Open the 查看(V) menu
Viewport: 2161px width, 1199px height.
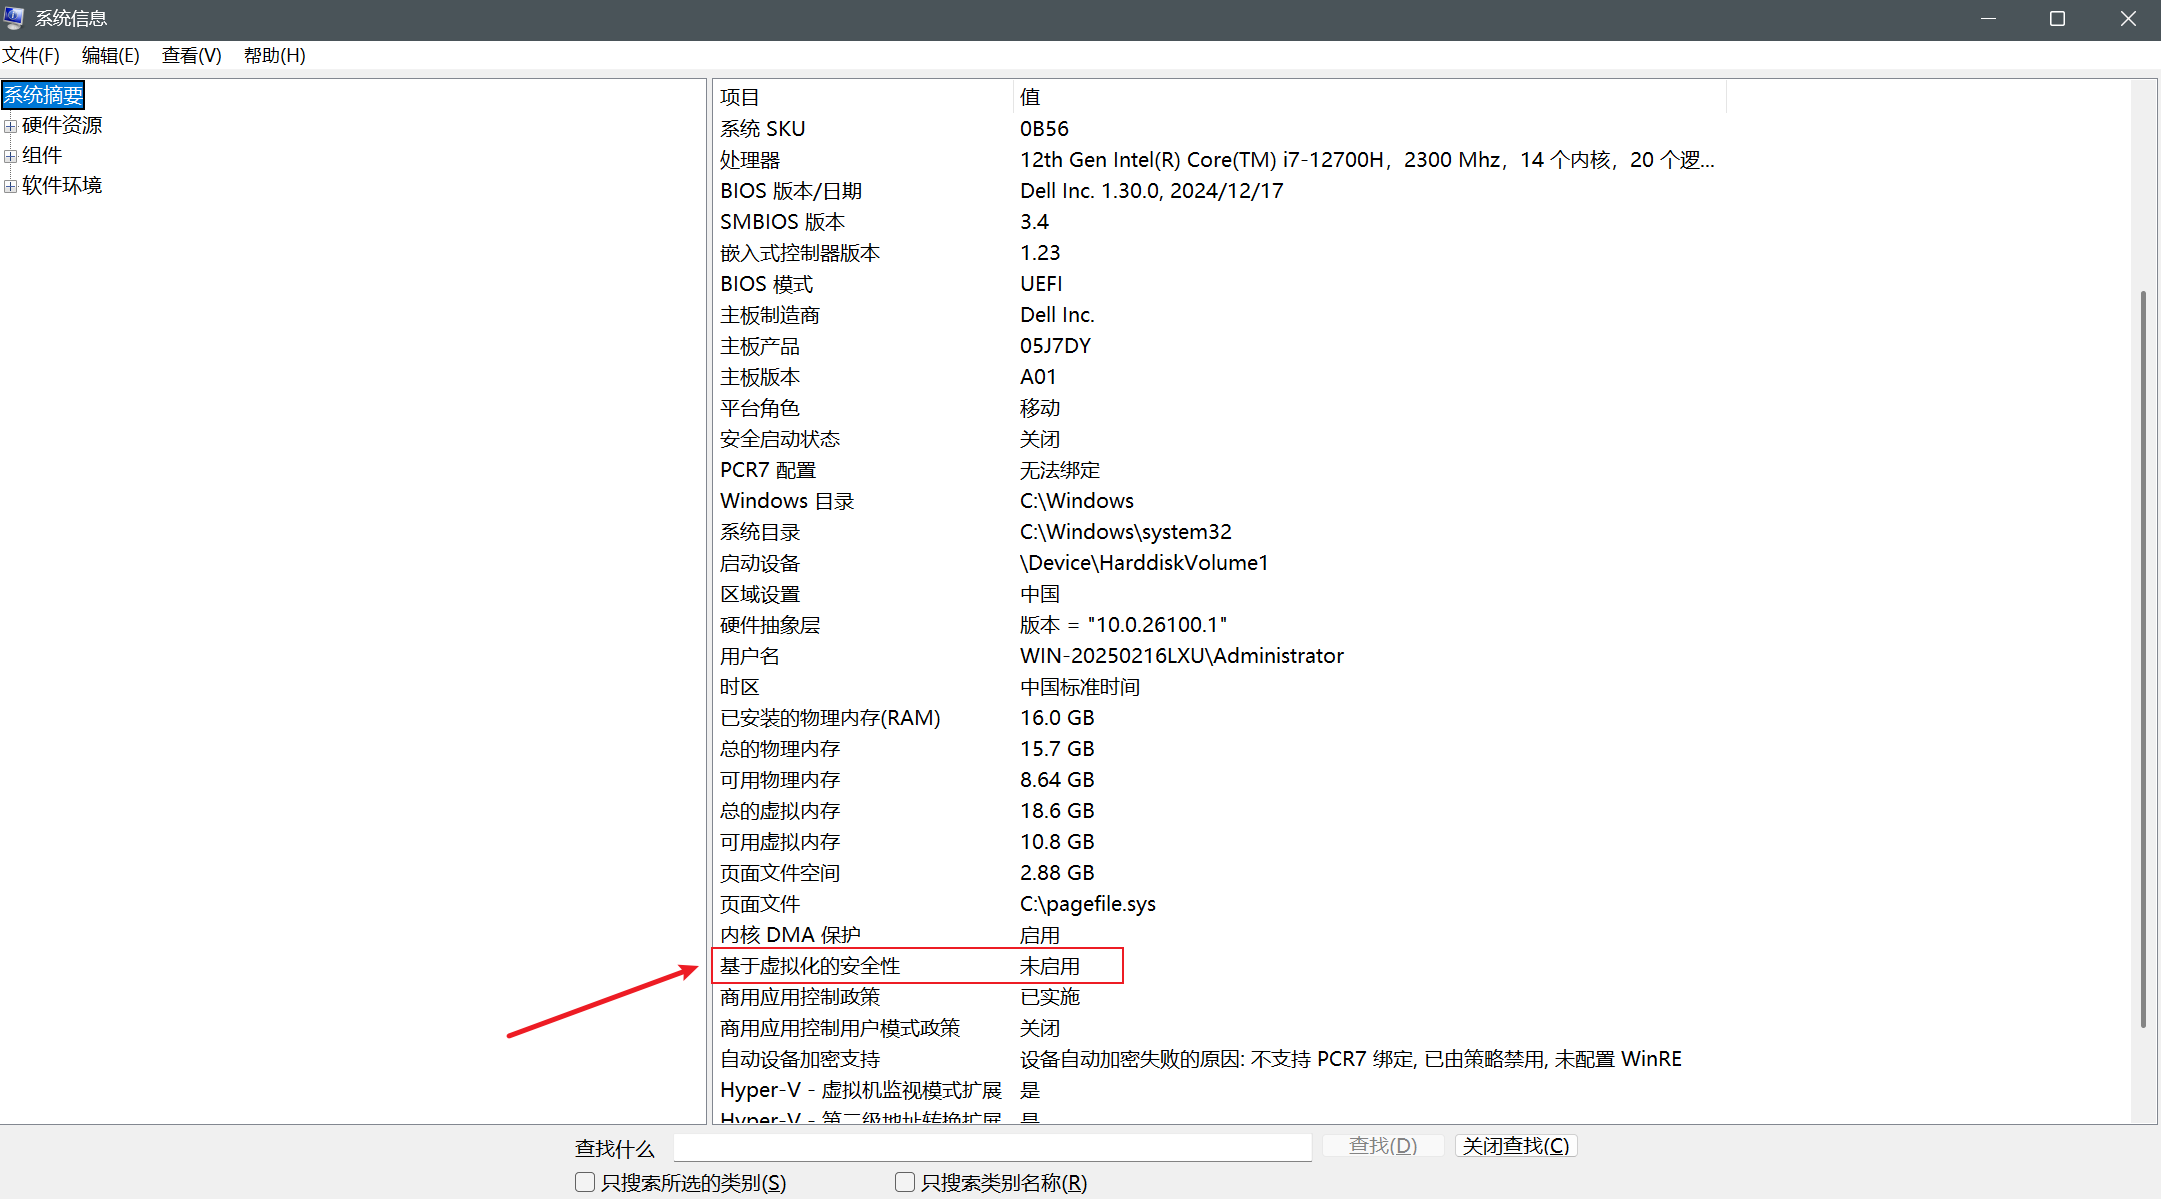pos(191,55)
